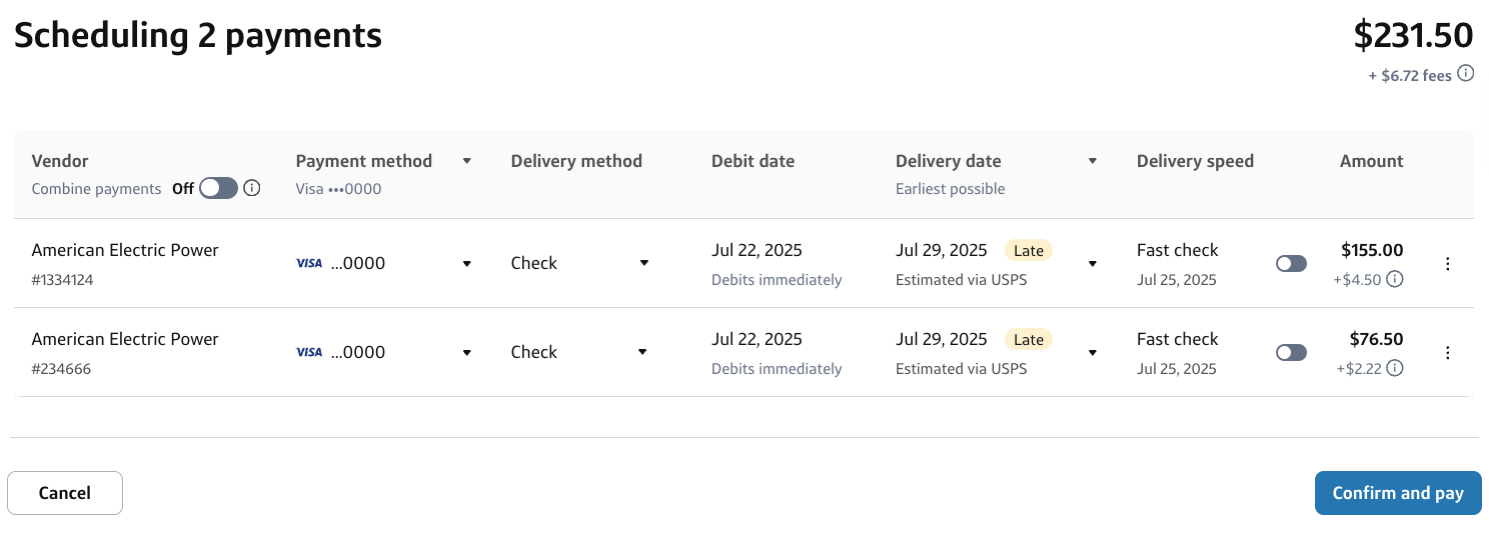Click the info icon next to fees total
Viewport: 1489px width, 534px height.
point(1465,73)
